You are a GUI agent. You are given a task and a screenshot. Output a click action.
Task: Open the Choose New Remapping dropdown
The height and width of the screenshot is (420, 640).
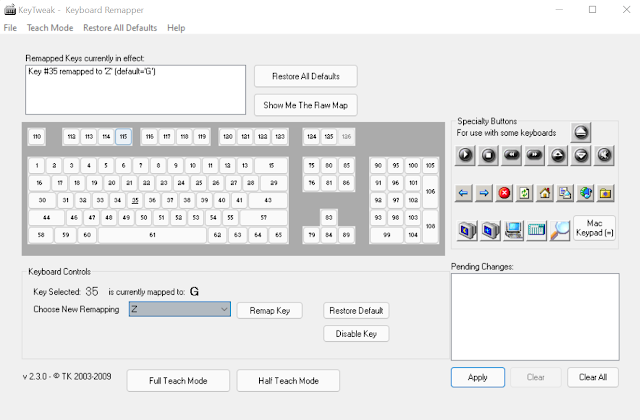[180, 309]
